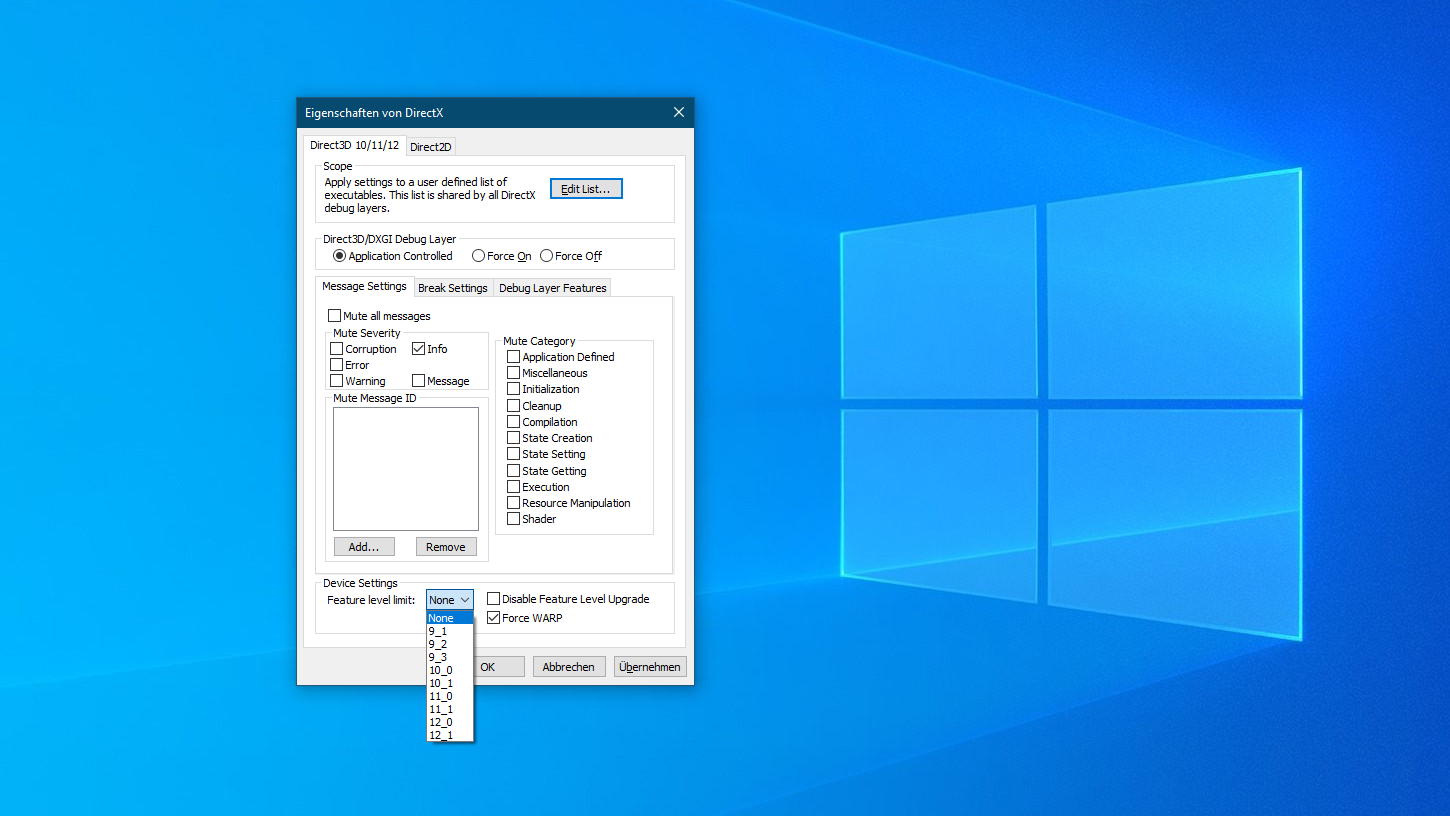The height and width of the screenshot is (816, 1450).
Task: Open the Break Settings tab
Action: point(452,288)
